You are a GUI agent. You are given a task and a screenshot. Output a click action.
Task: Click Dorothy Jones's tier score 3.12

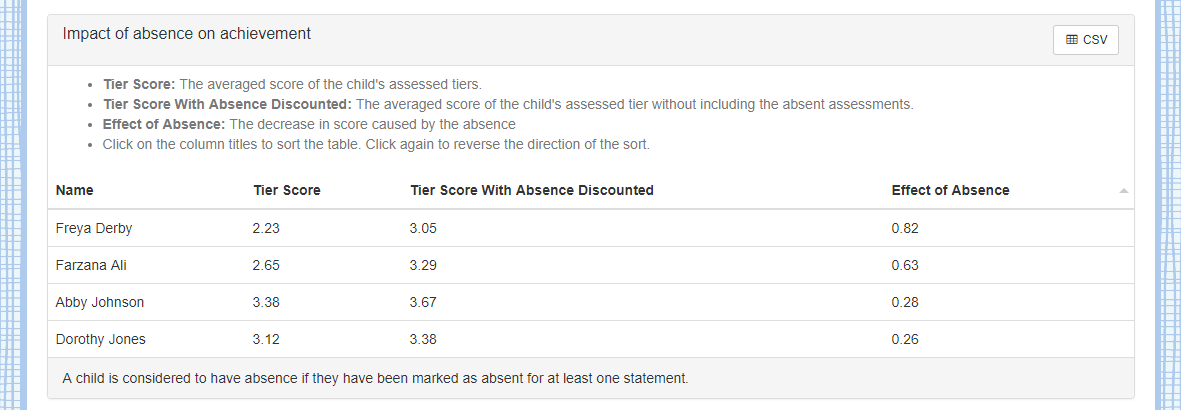point(266,339)
